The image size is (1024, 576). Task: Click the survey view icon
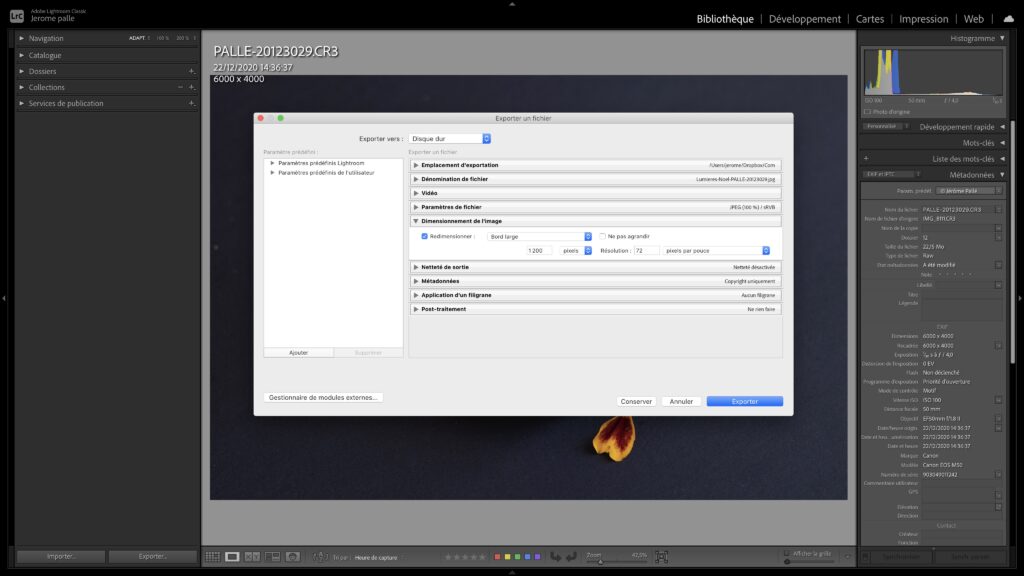(272, 556)
